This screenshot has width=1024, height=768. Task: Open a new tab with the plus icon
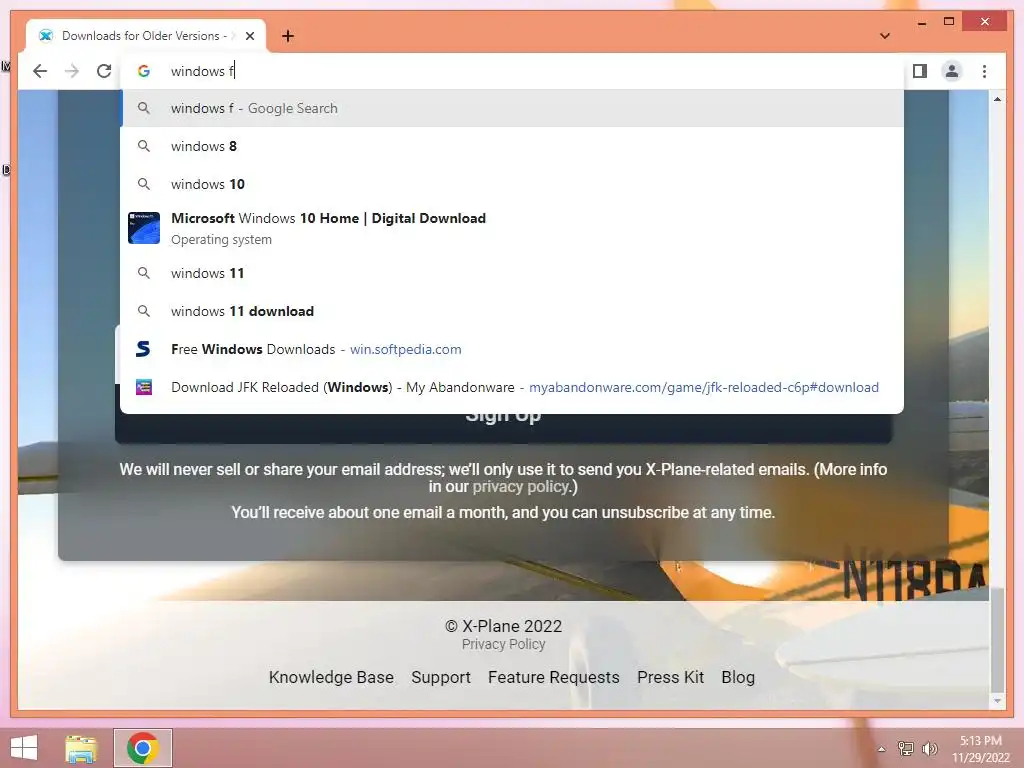[x=287, y=36]
